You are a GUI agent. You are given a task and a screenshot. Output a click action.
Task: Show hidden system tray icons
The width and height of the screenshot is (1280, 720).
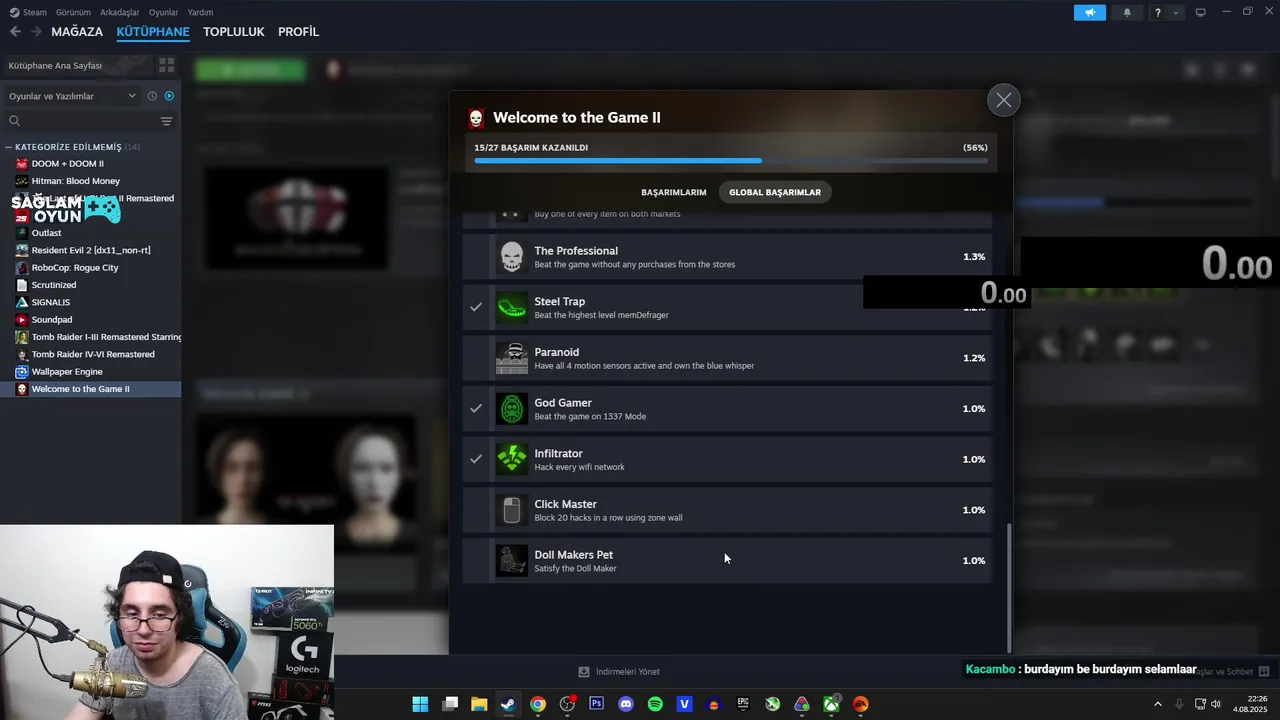(1158, 704)
